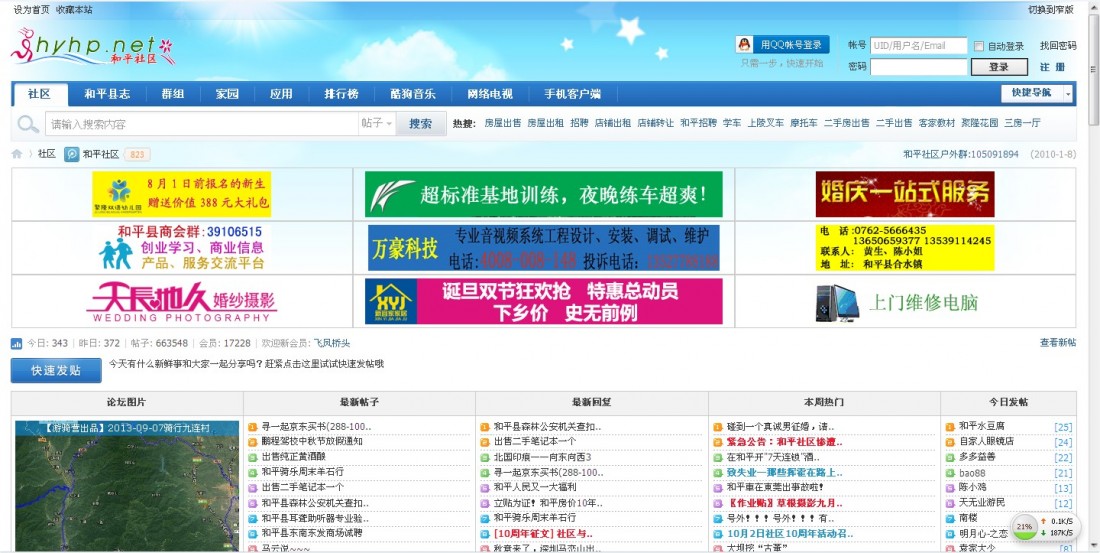Open the 家园 navigation tab

click(x=227, y=94)
